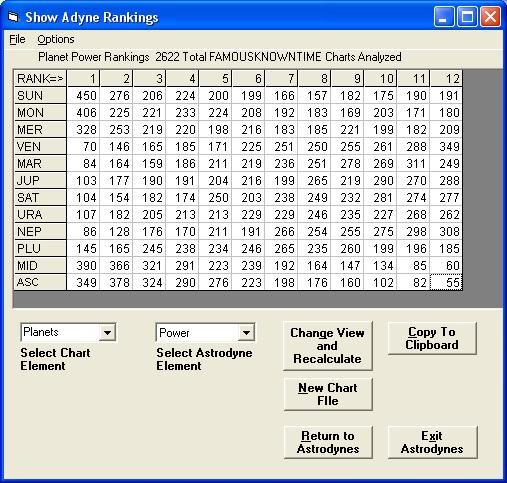The width and height of the screenshot is (507, 483).
Task: Open the File menu
Action: pyautogui.click(x=17, y=39)
